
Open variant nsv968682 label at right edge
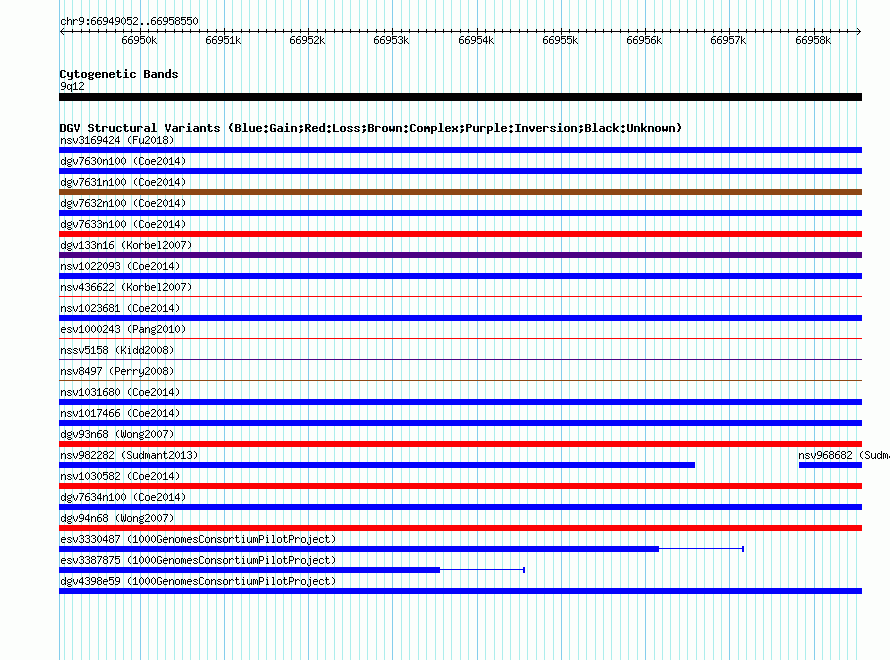click(x=844, y=455)
